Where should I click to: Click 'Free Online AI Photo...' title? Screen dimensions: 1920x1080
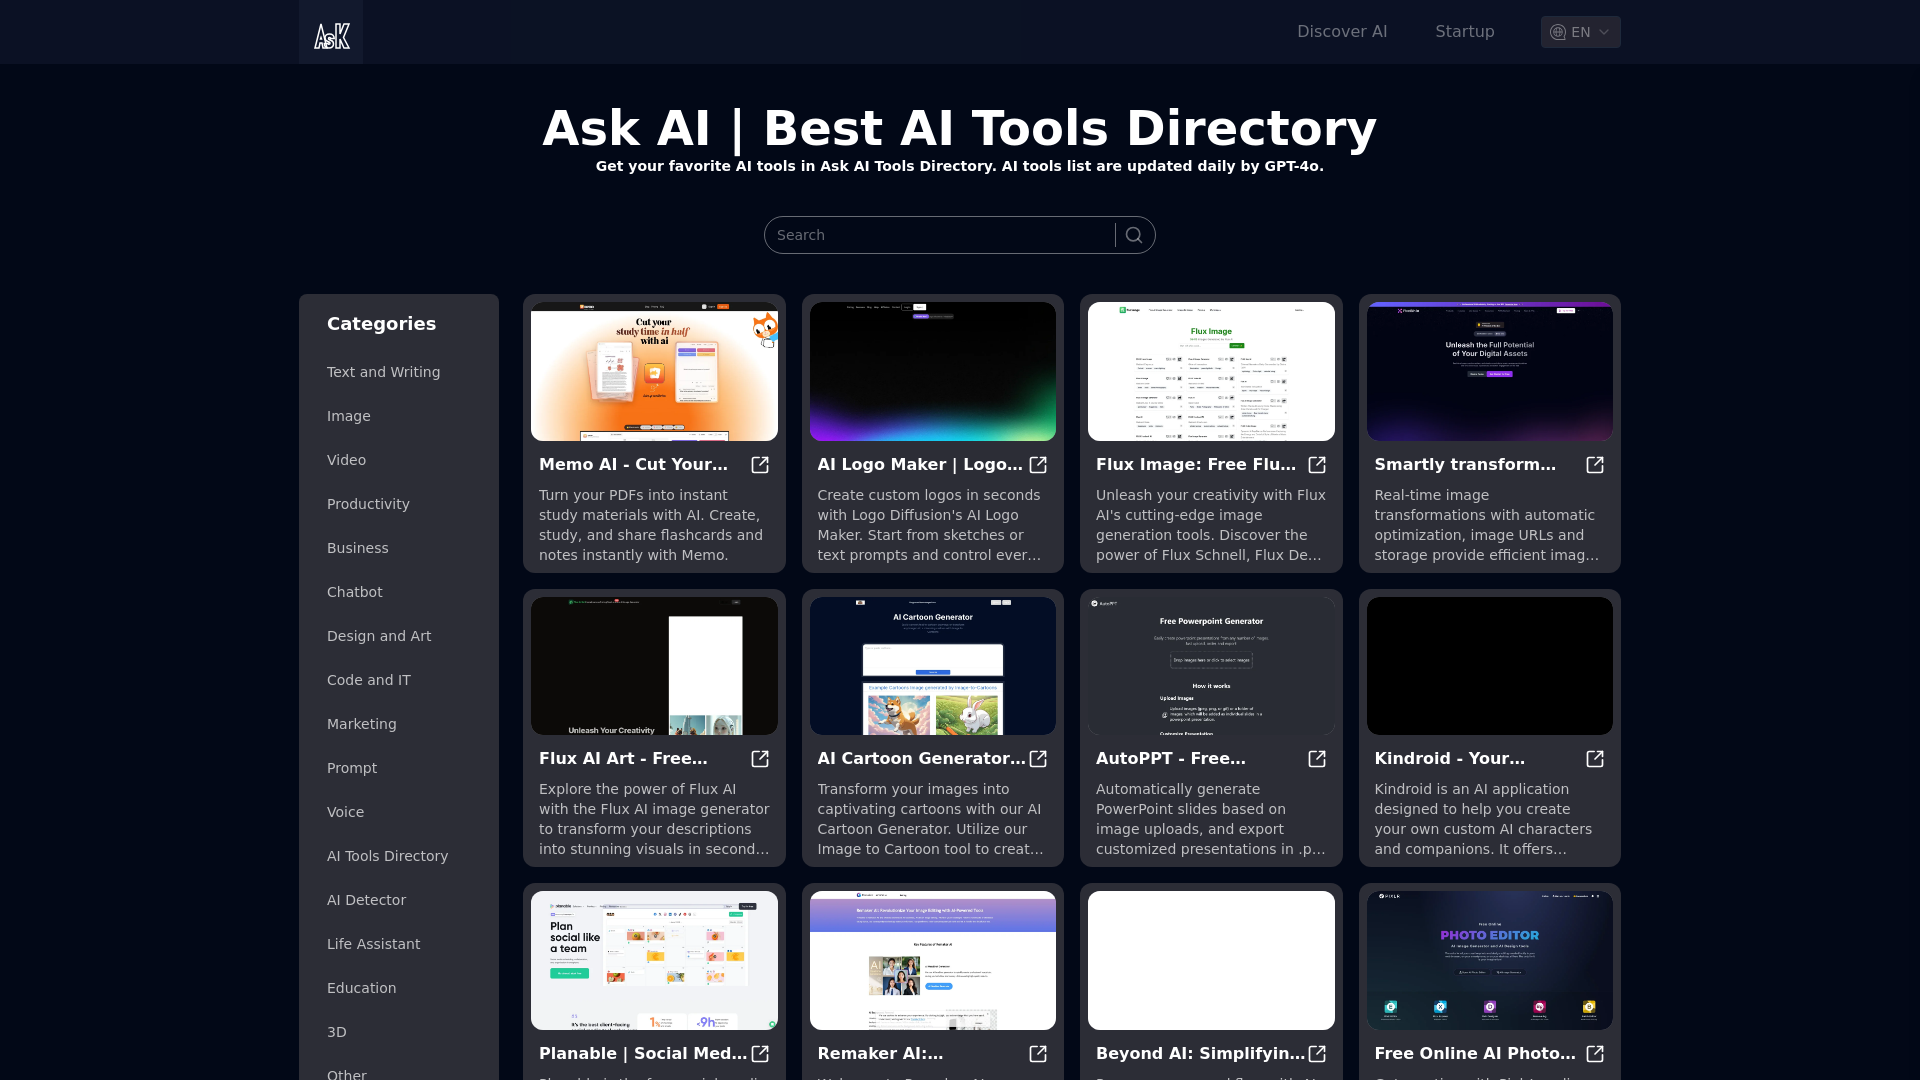pyautogui.click(x=1475, y=1054)
